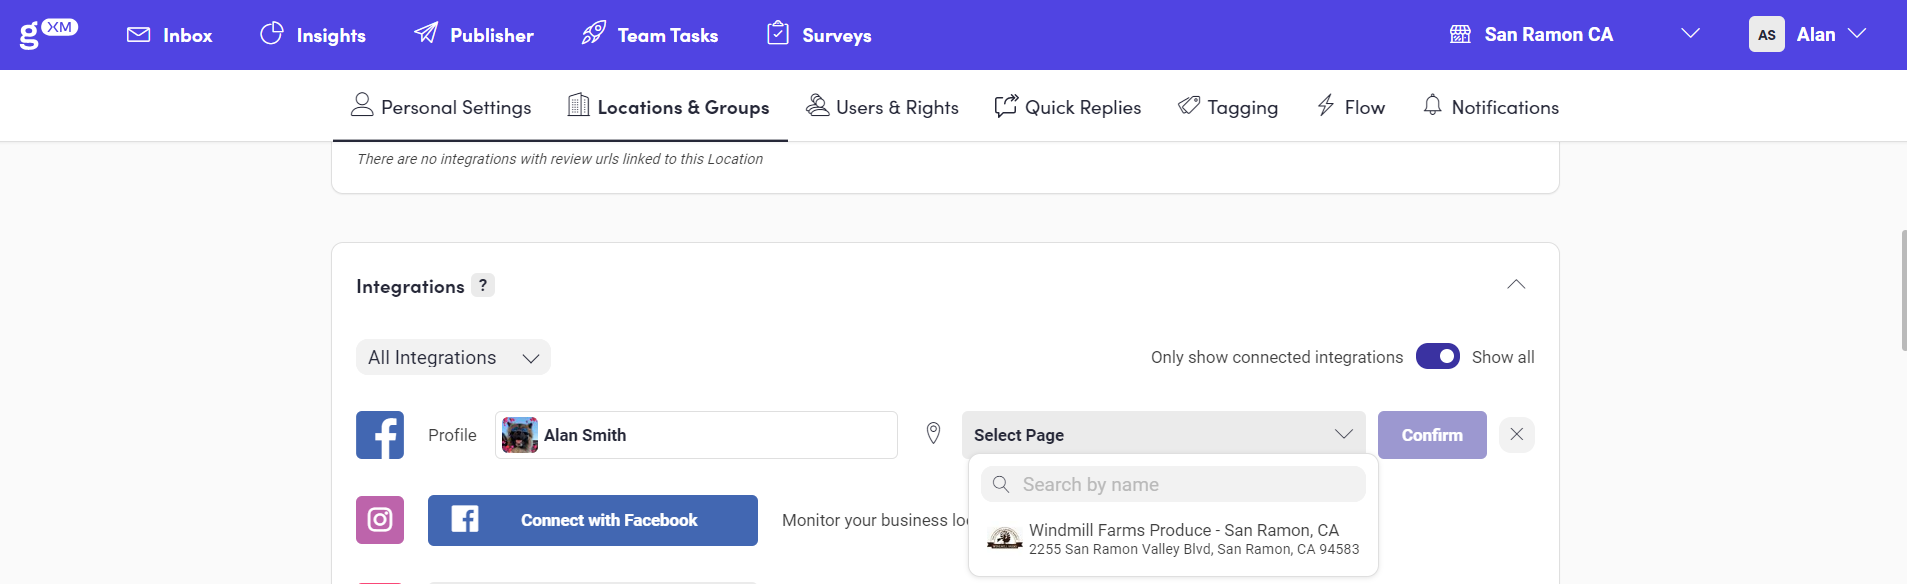Click the Locations & Groups building icon
Image resolution: width=1907 pixels, height=584 pixels.
pos(578,105)
